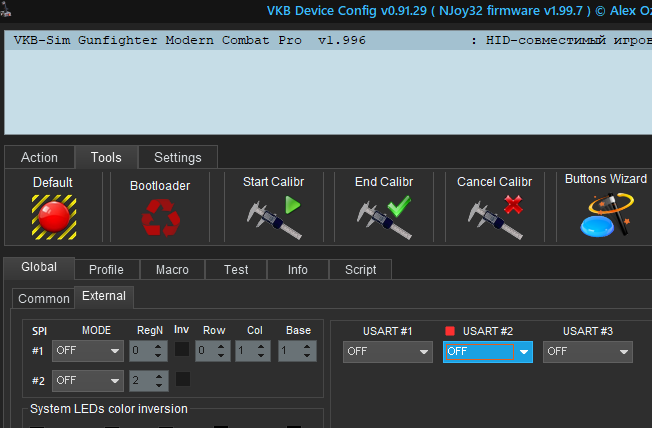The width and height of the screenshot is (652, 428).
Task: Open the SPI #1 MODE dropdown
Action: click(x=89, y=351)
